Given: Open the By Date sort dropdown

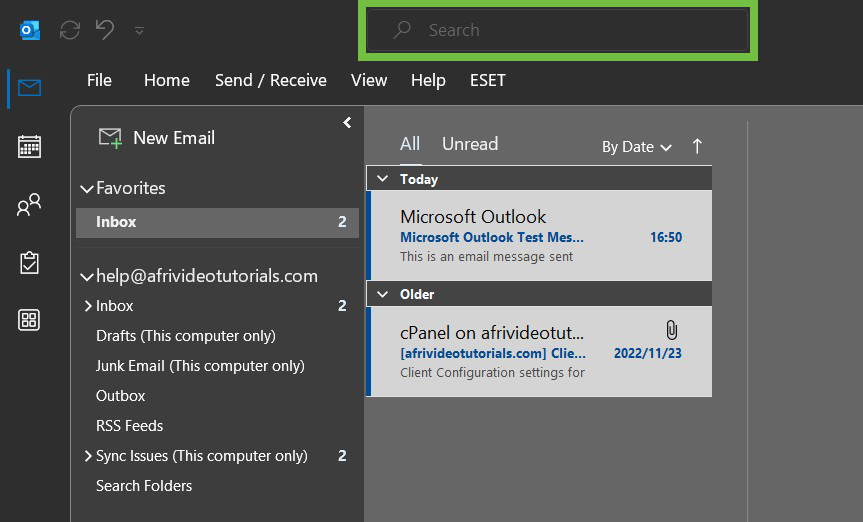Looking at the screenshot, I should point(636,147).
